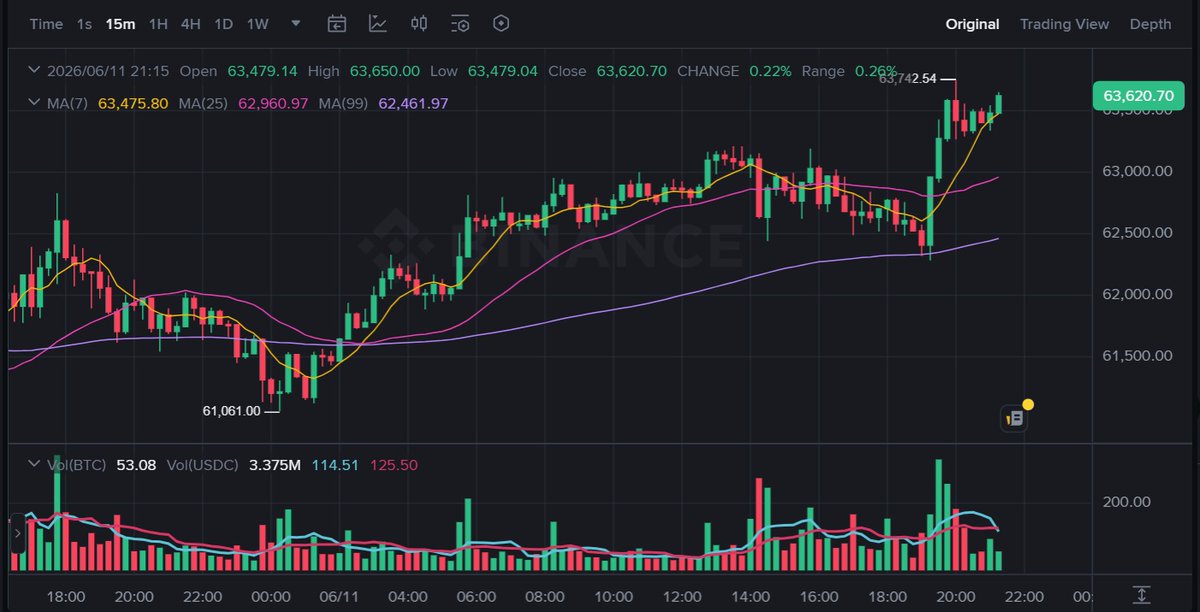Click the Open value 63,479.14
1200x612 pixels.
tap(263, 71)
